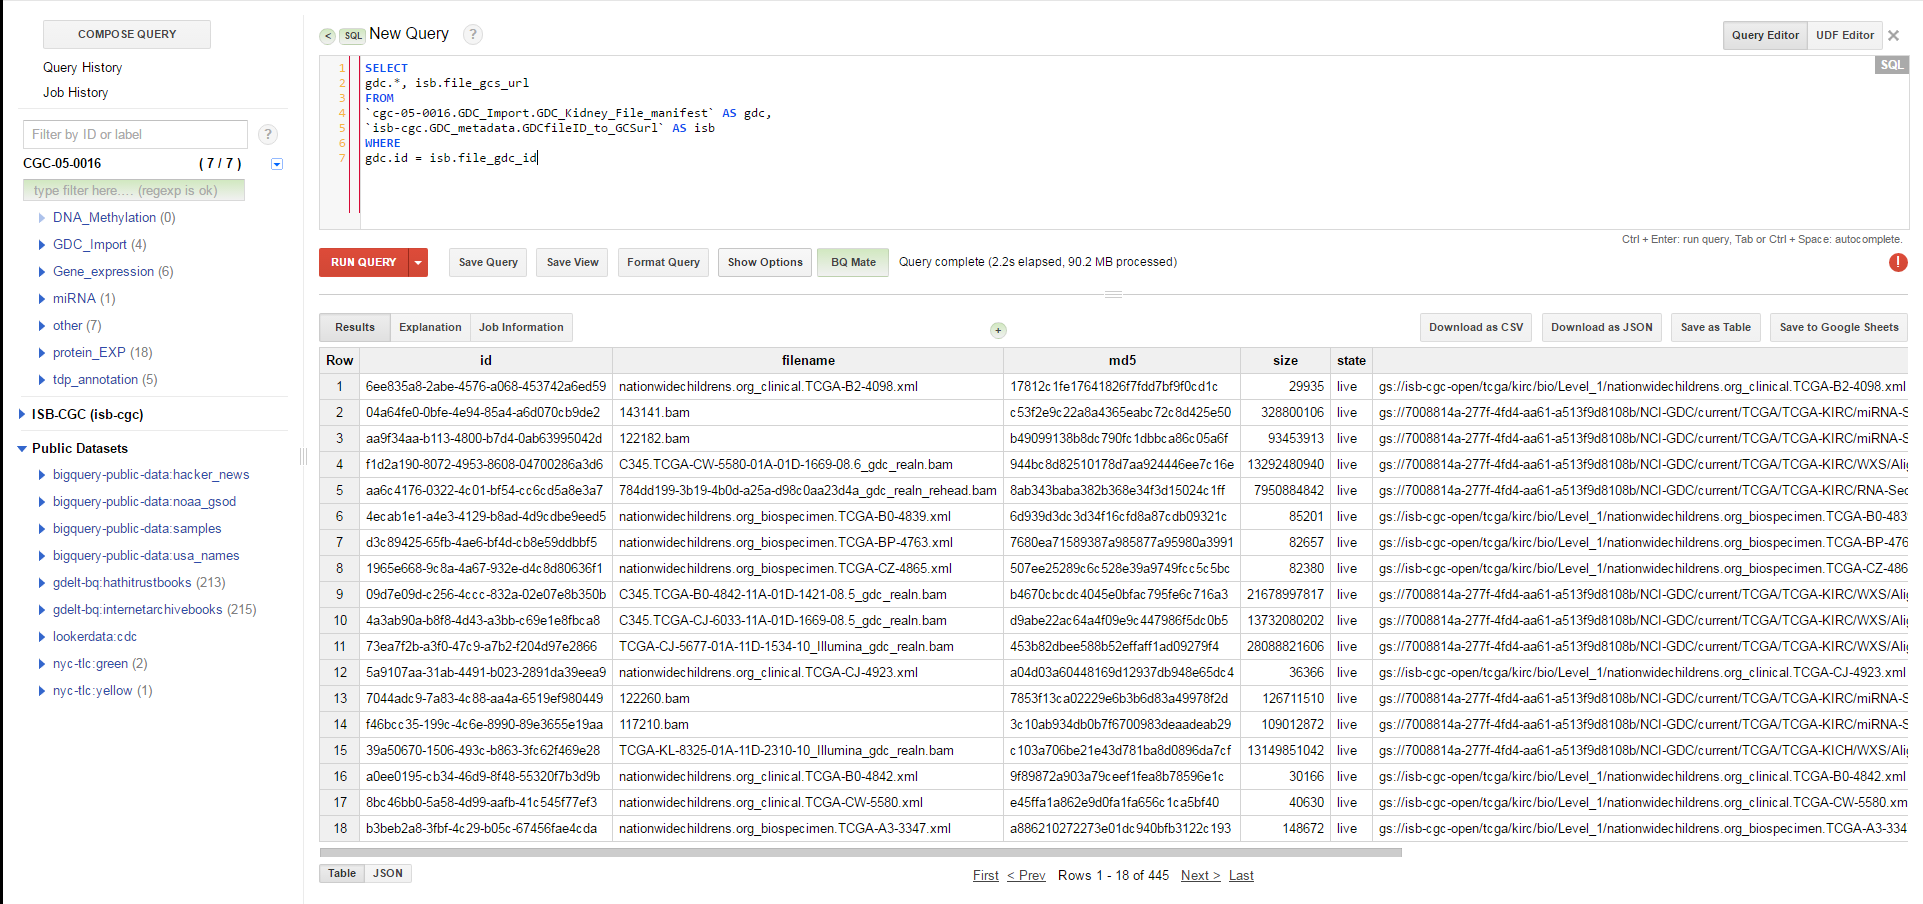1923x904 pixels.
Task: Switch results view to JSON
Action: tap(388, 873)
